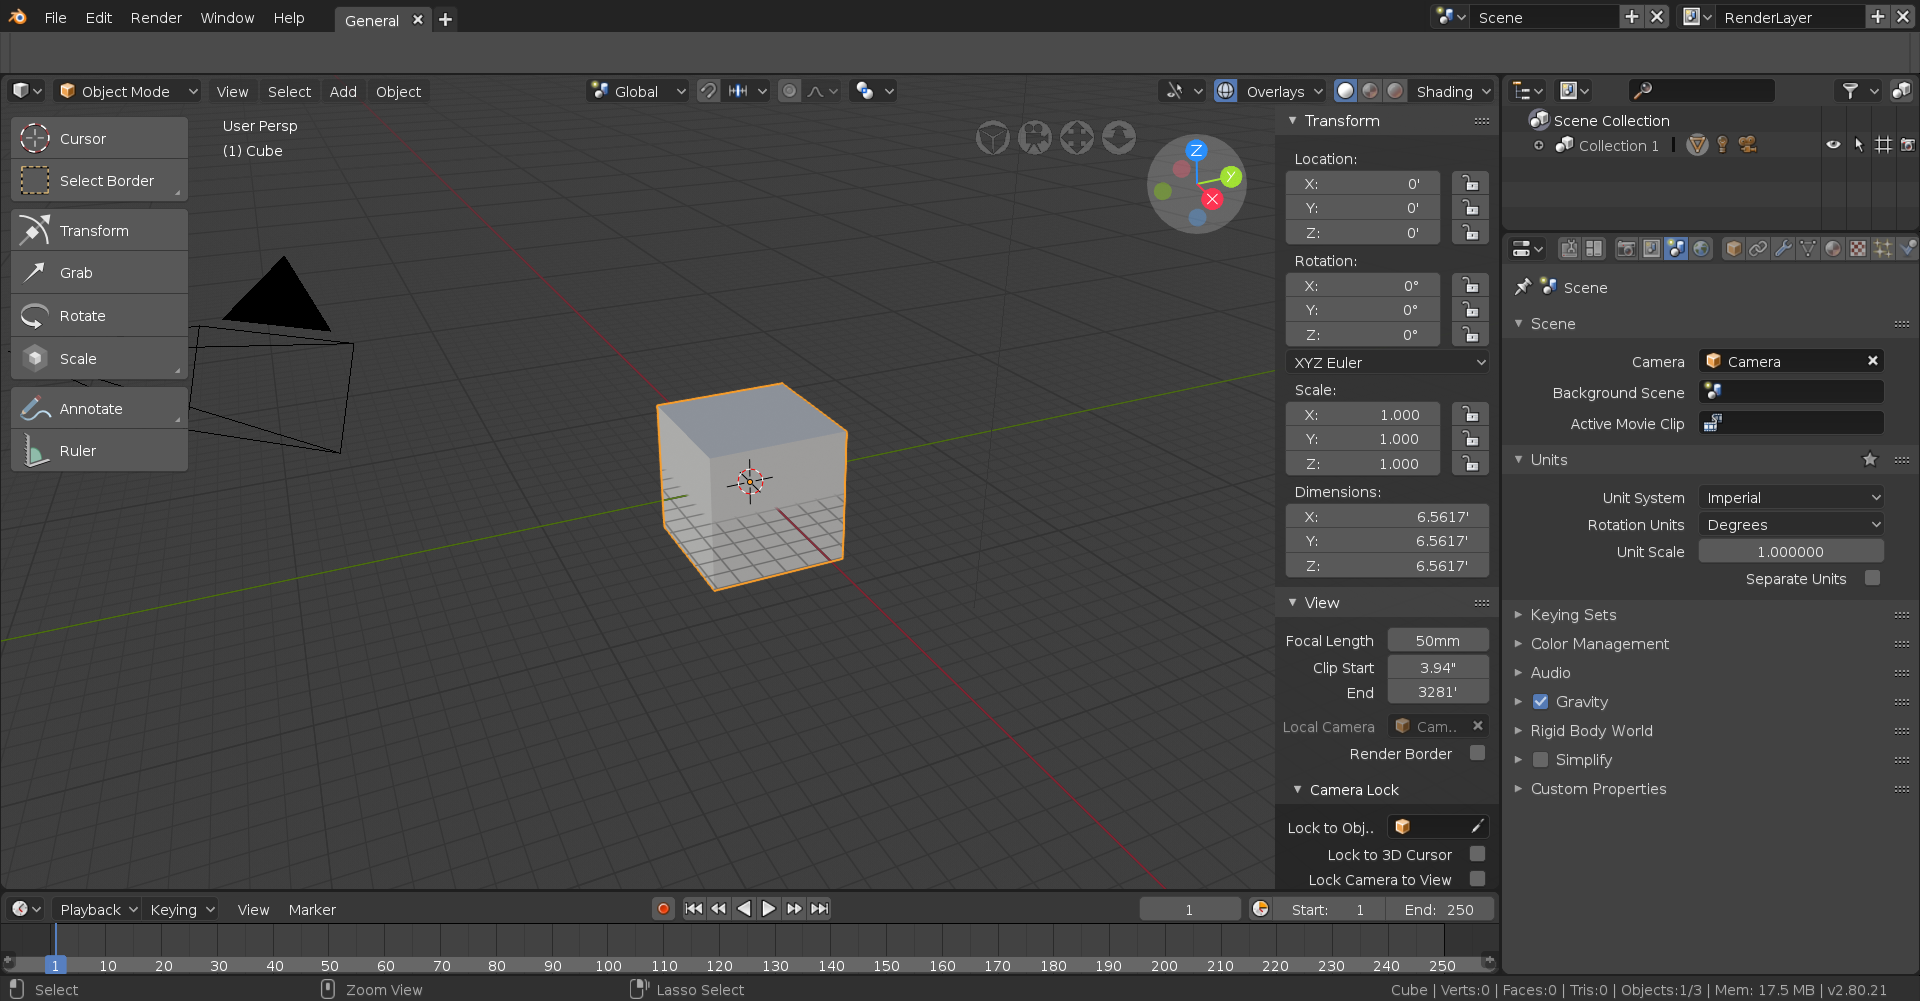Viewport: 1920px width, 1001px height.
Task: Pin the Scene properties context
Action: click(1523, 287)
